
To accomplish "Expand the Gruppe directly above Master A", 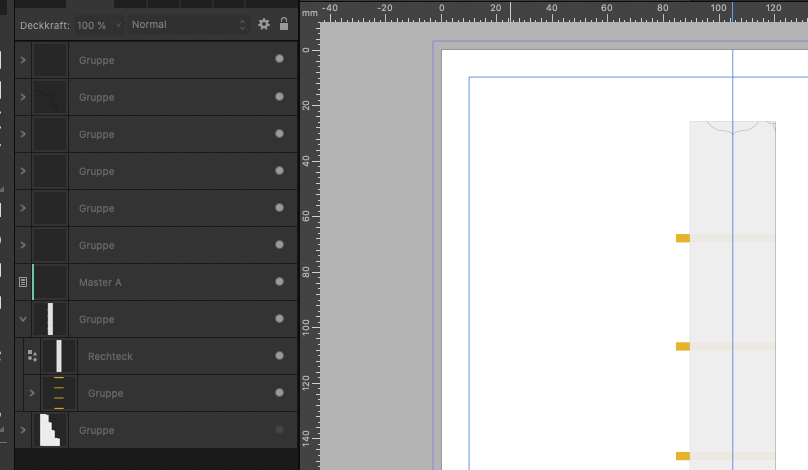I will tap(23, 245).
